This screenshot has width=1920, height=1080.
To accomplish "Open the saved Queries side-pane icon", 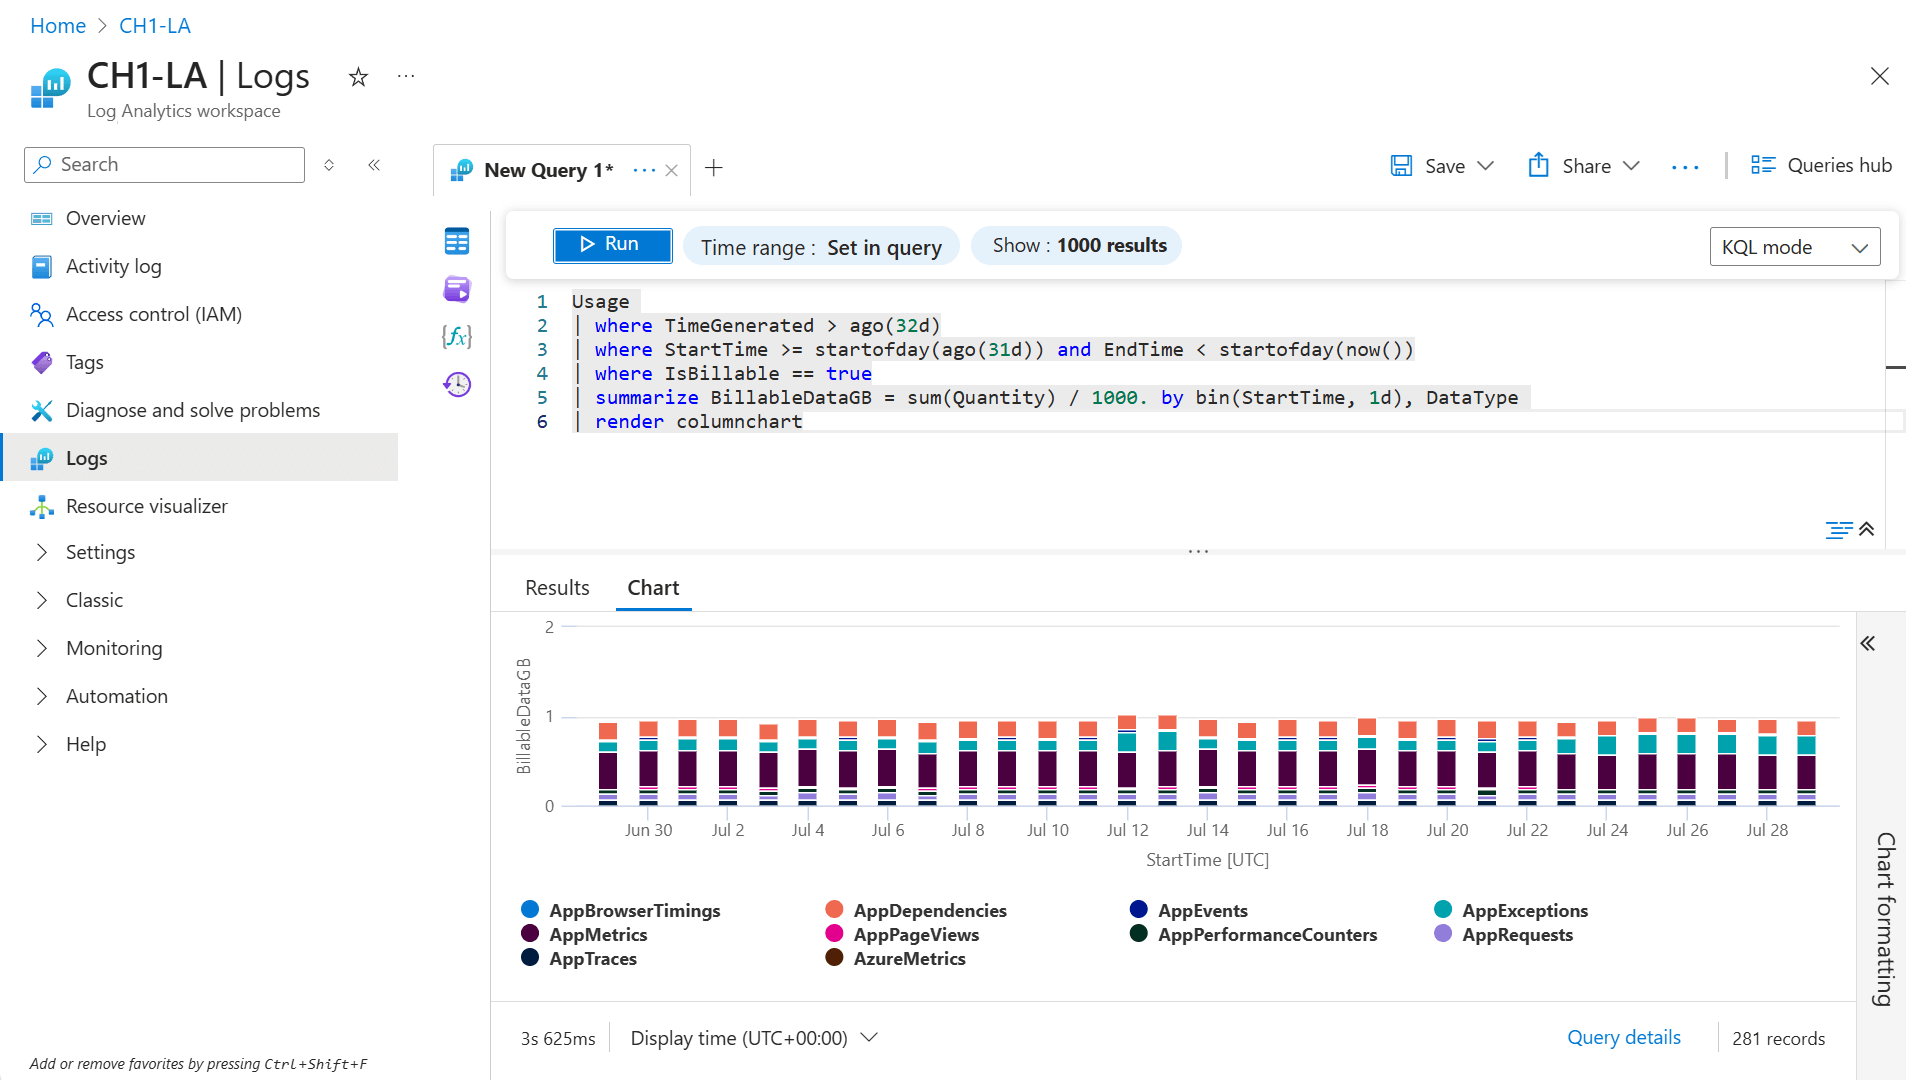I will coord(457,289).
